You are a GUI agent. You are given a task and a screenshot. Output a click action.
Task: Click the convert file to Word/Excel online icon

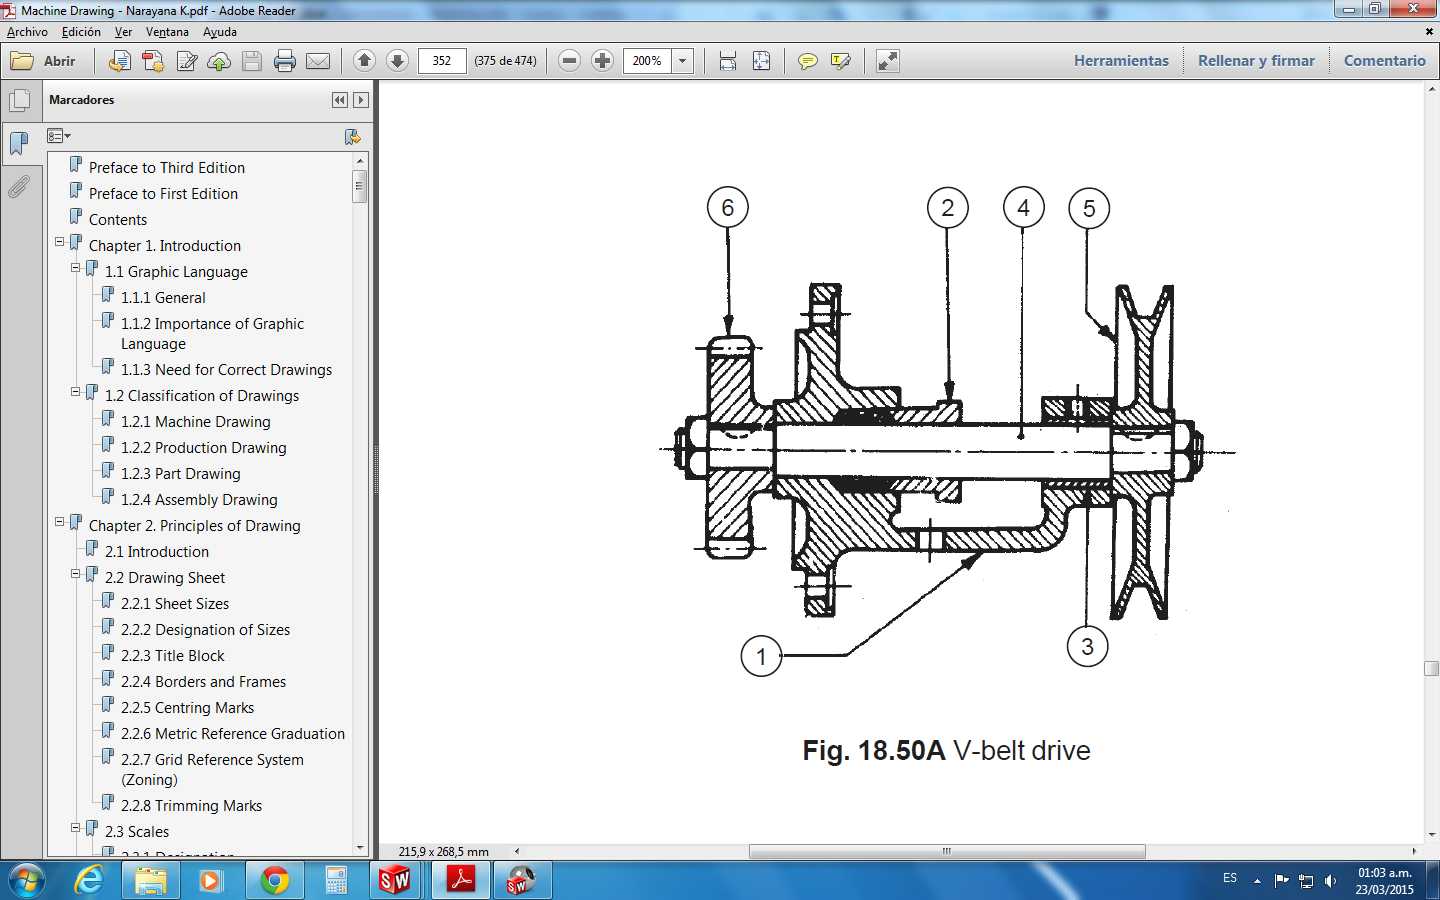119,61
